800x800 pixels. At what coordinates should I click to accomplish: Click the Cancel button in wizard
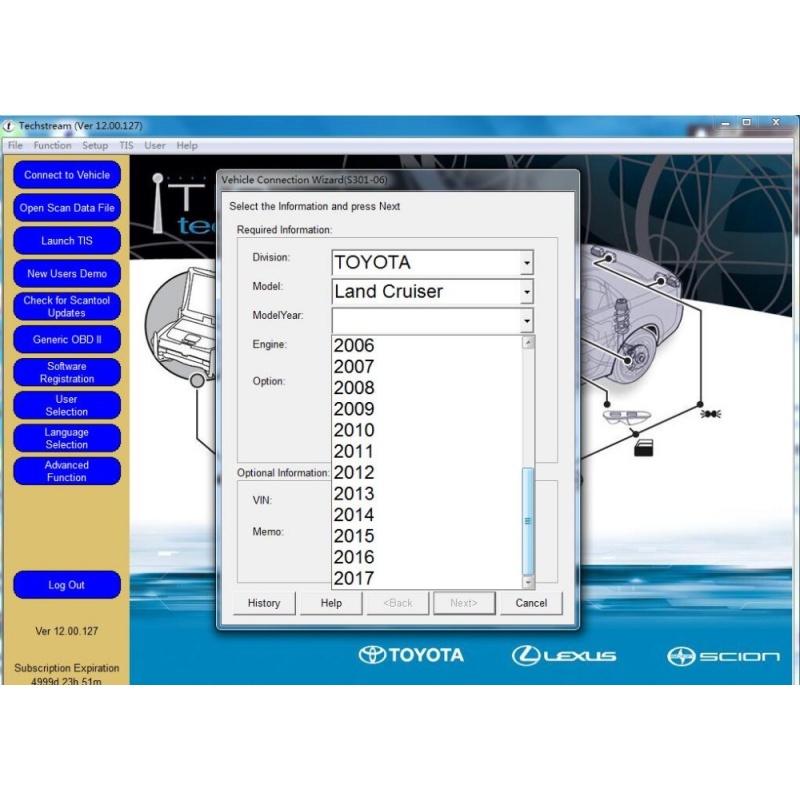[531, 603]
